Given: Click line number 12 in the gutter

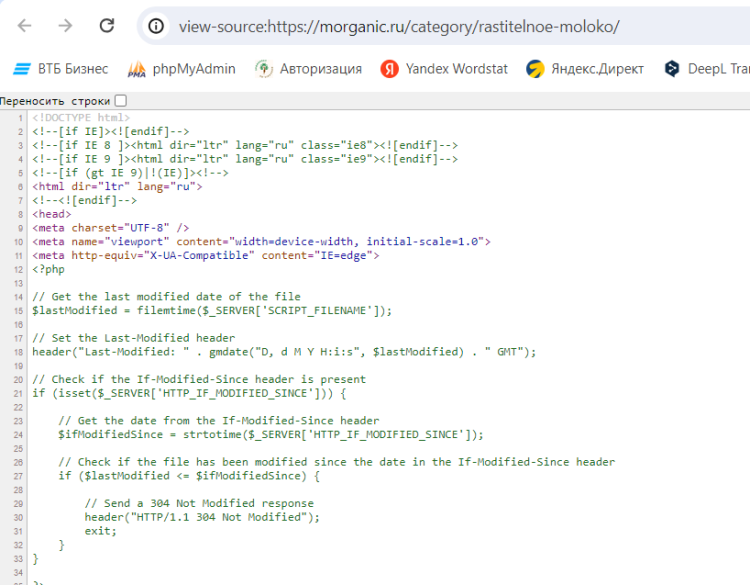Looking at the screenshot, I should coord(19,269).
